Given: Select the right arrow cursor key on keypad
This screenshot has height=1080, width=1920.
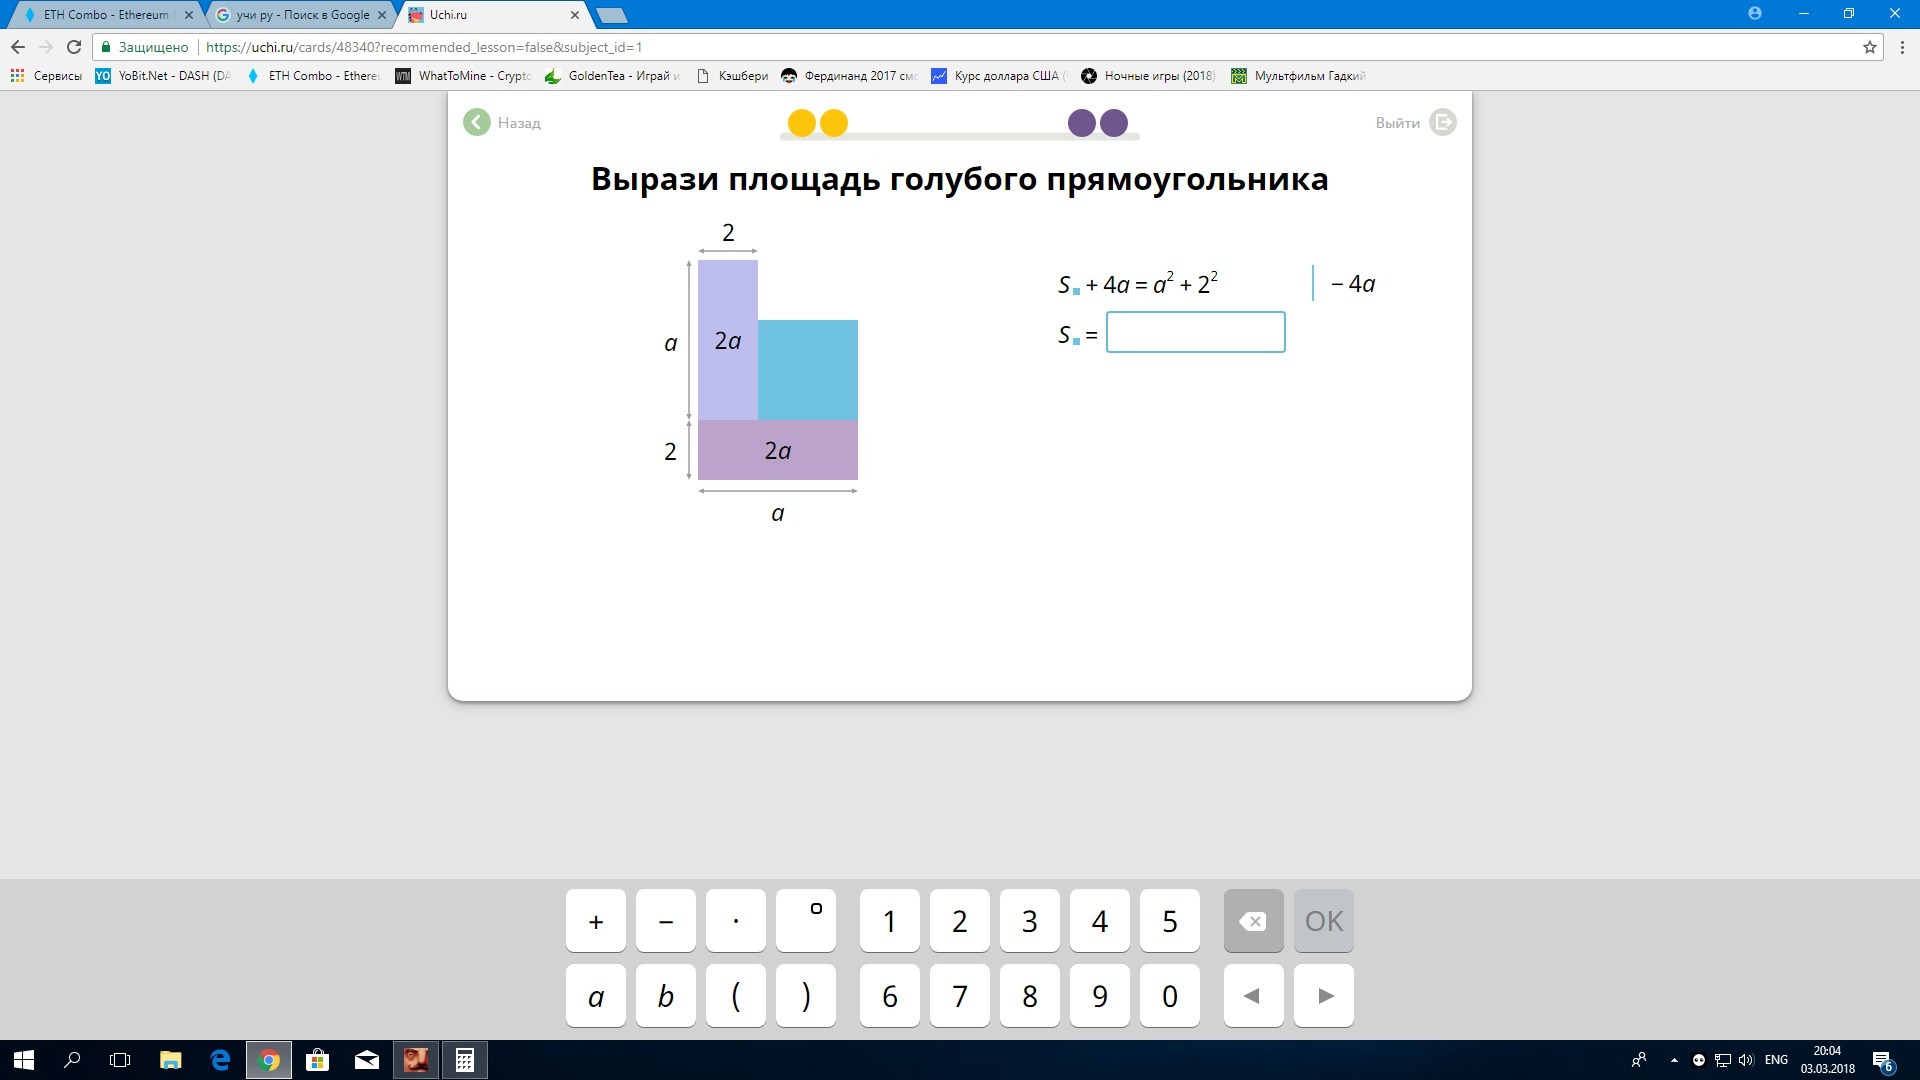Looking at the screenshot, I should tap(1323, 995).
